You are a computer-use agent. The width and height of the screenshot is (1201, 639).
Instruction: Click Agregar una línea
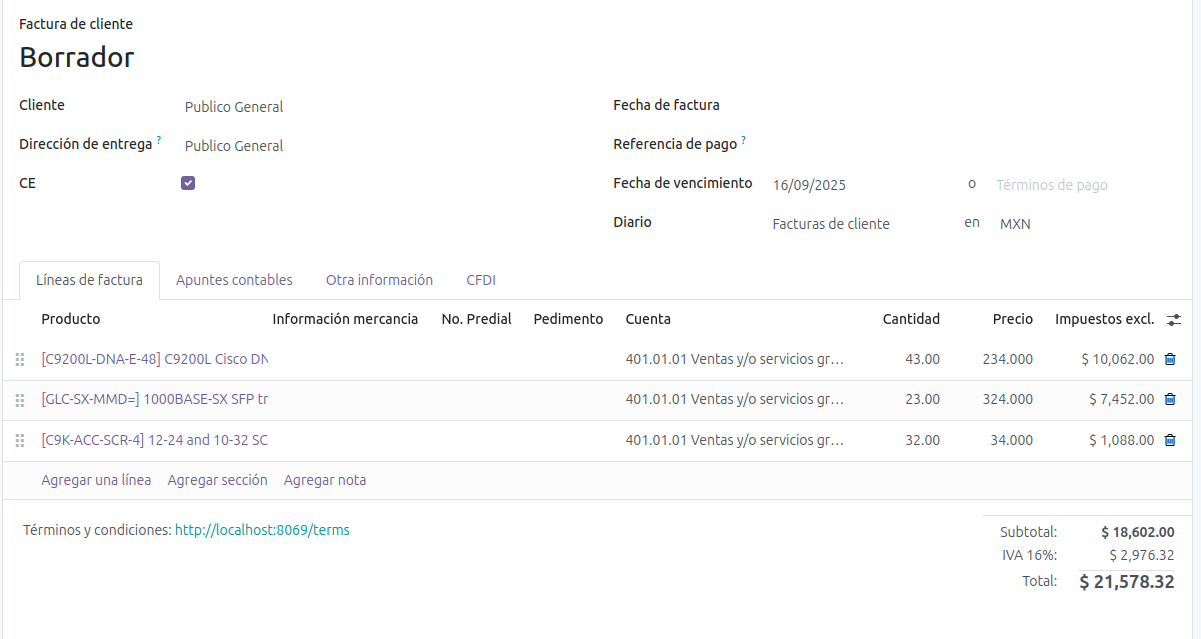[x=96, y=480]
